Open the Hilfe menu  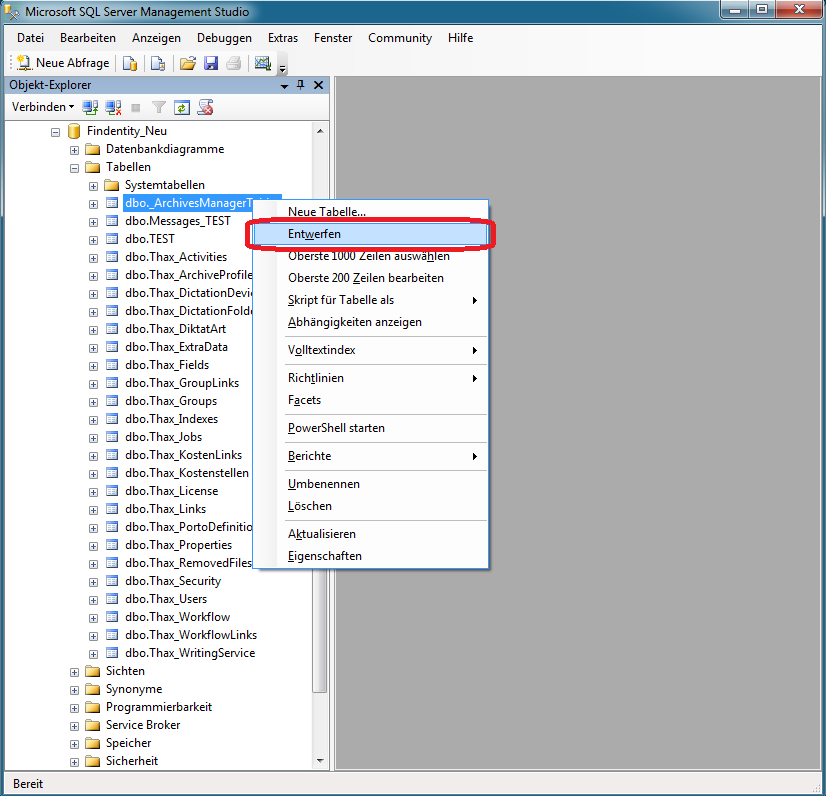click(x=460, y=38)
